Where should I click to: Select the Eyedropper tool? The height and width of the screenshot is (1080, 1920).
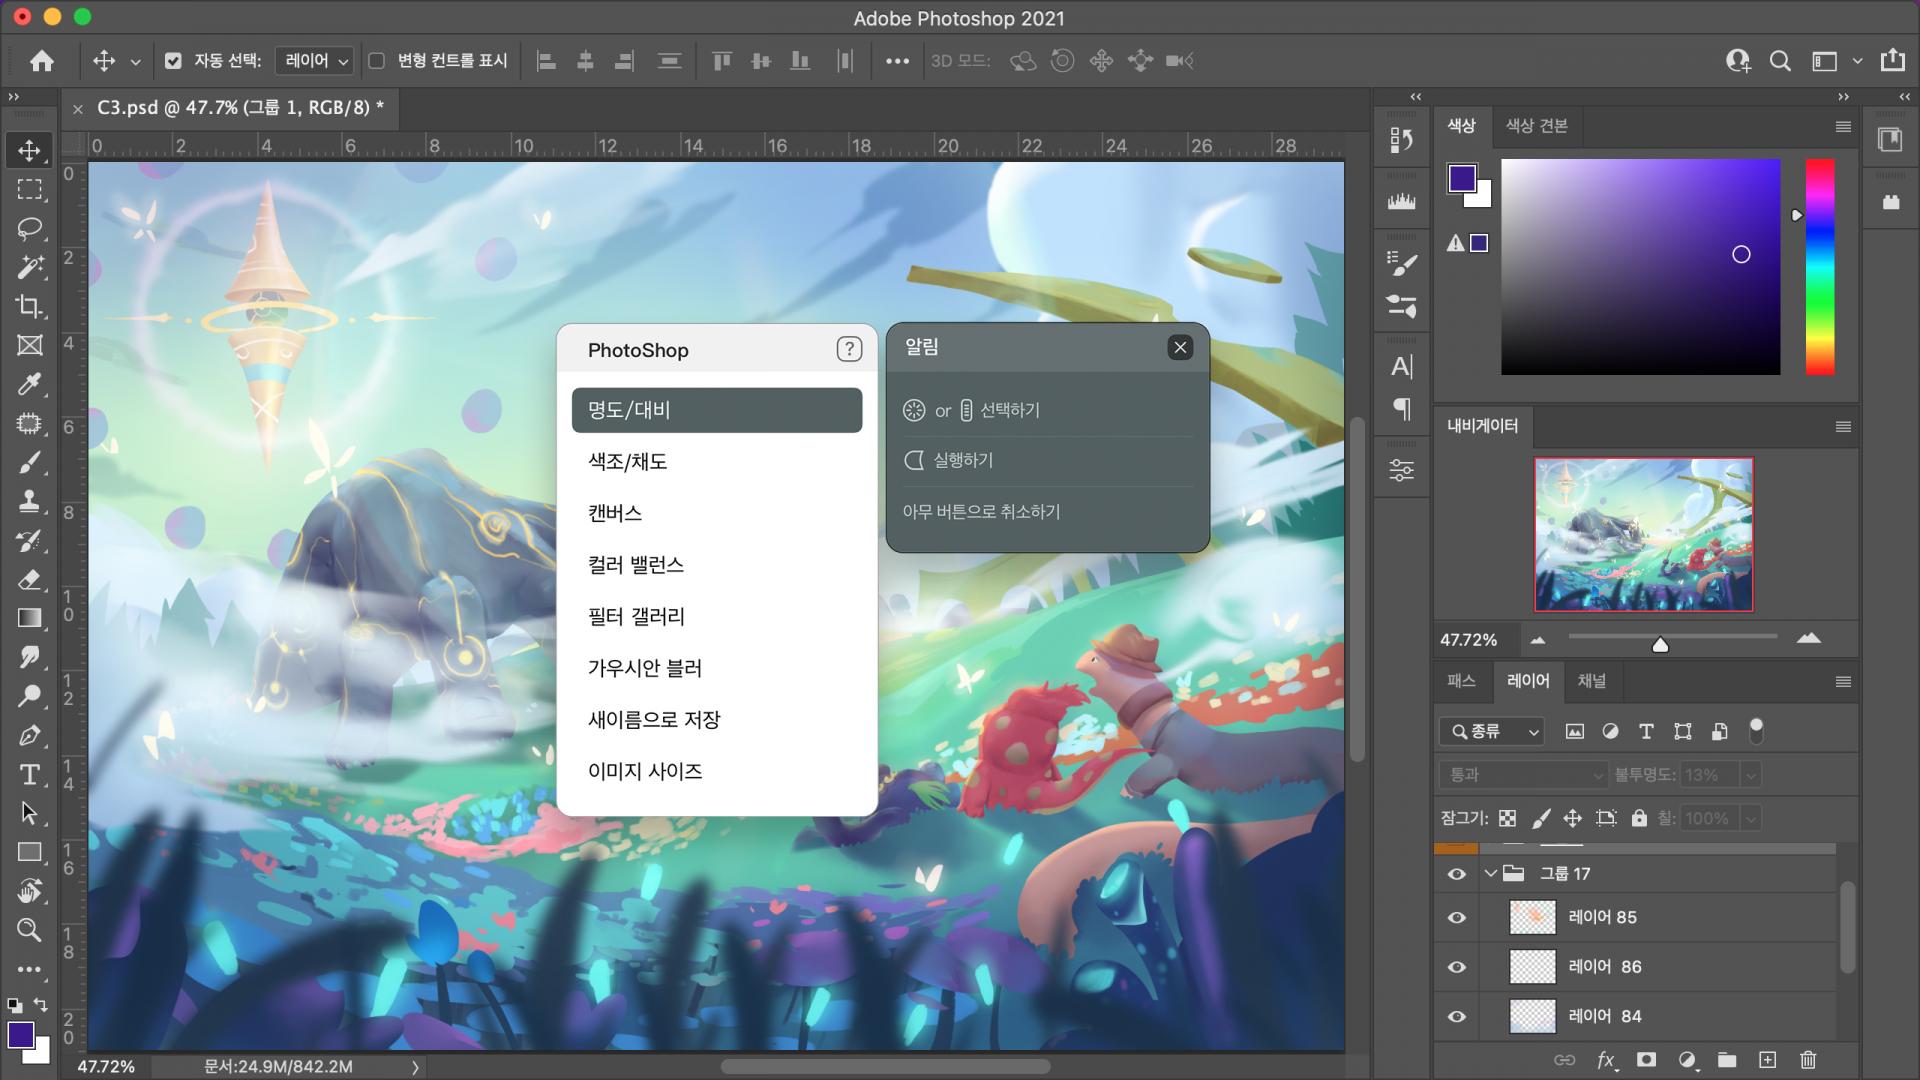[x=29, y=384]
